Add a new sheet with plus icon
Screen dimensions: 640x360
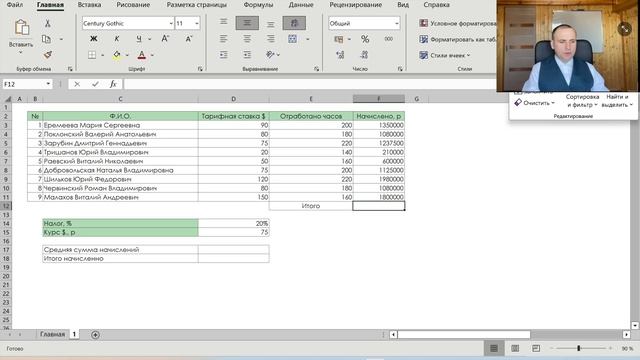coord(95,335)
